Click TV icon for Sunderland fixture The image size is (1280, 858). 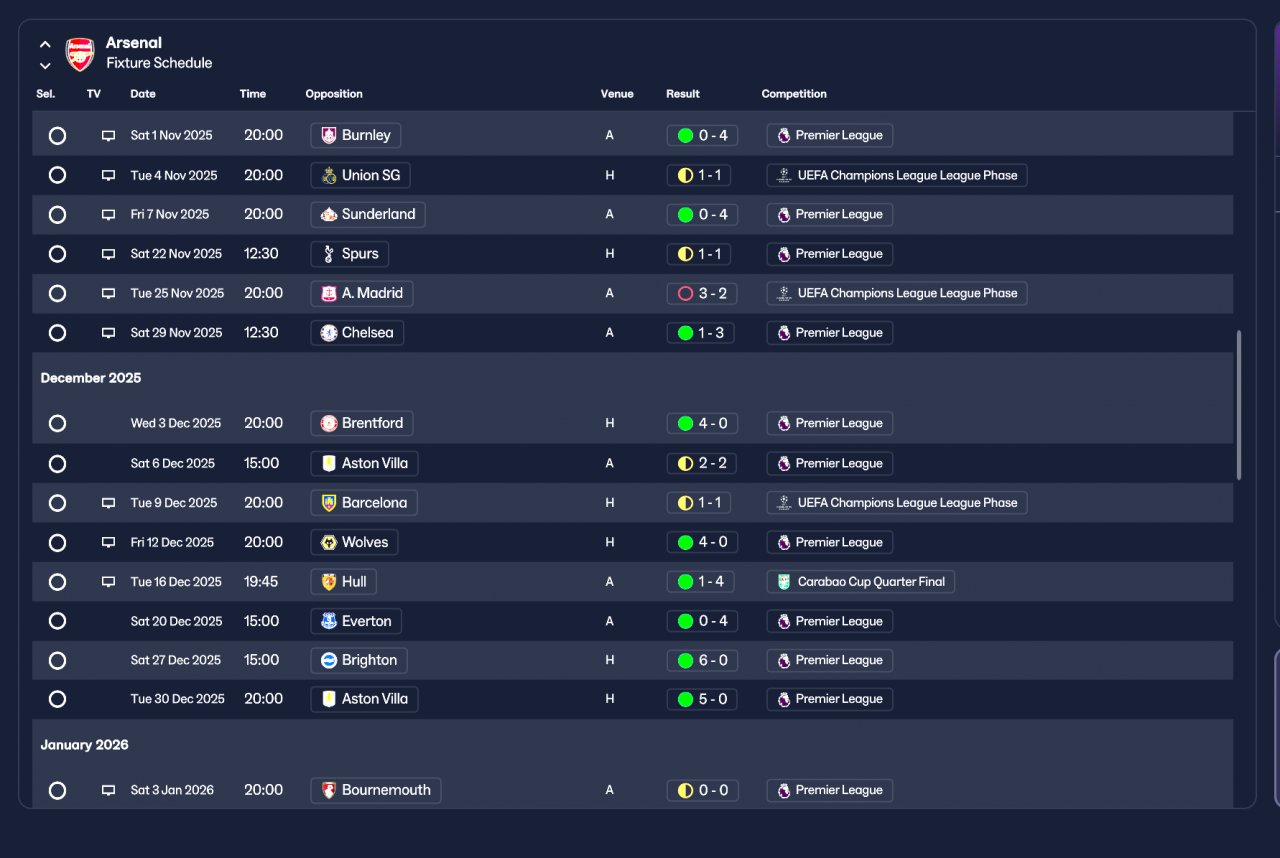coord(108,215)
